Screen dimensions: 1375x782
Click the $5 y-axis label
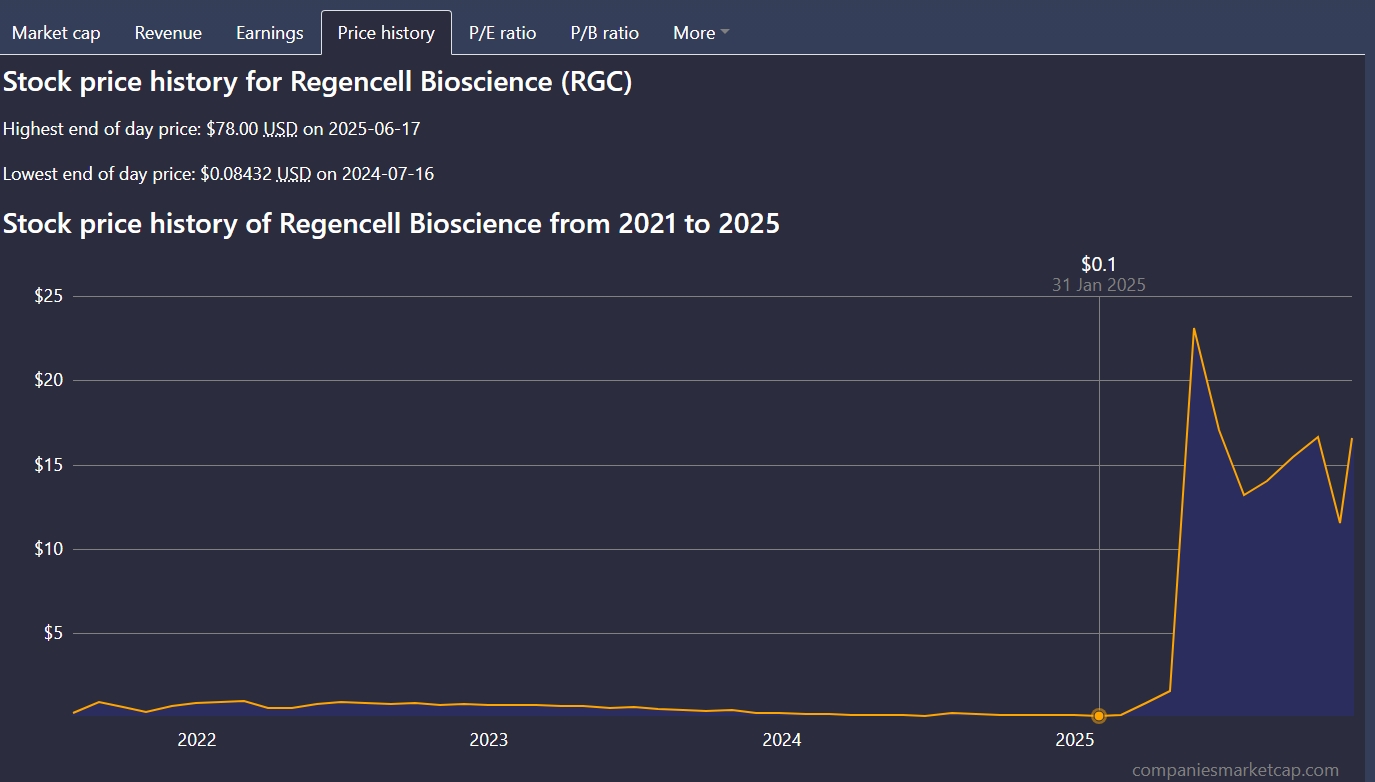pos(54,633)
